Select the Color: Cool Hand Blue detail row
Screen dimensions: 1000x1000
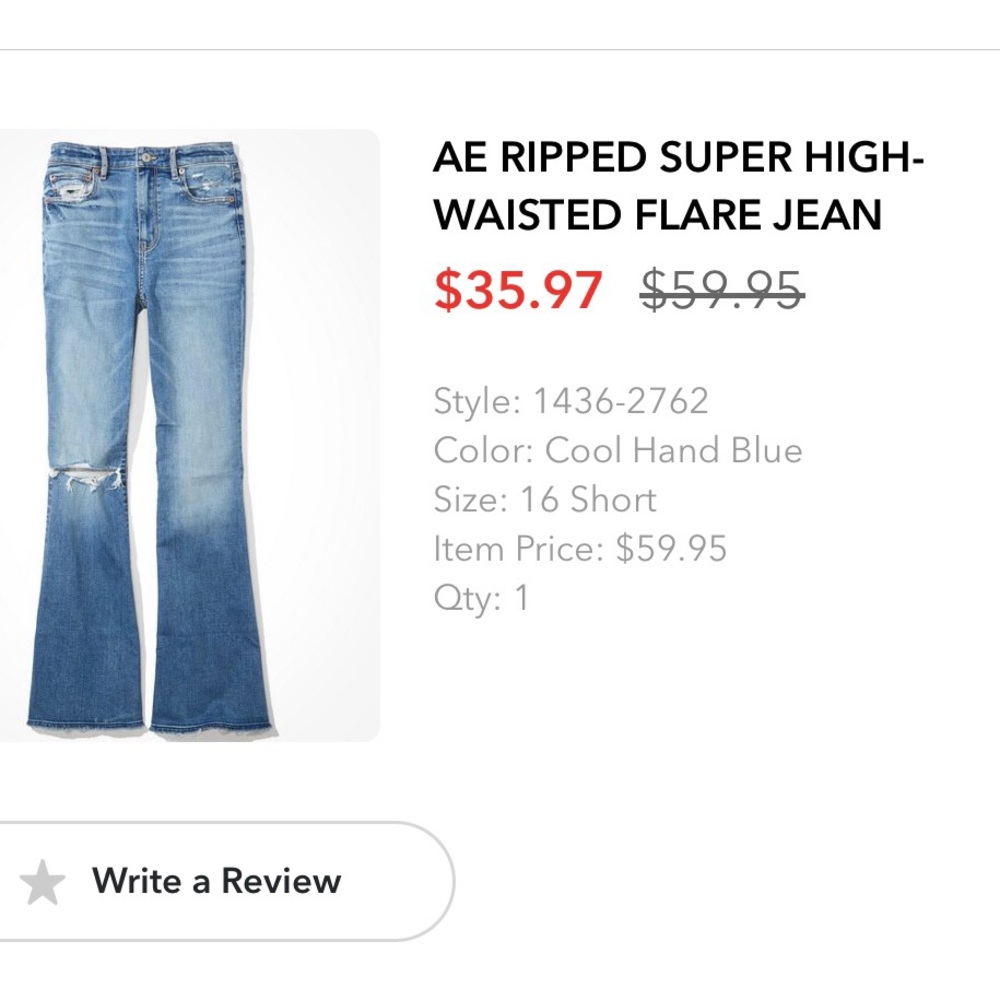[x=617, y=450]
